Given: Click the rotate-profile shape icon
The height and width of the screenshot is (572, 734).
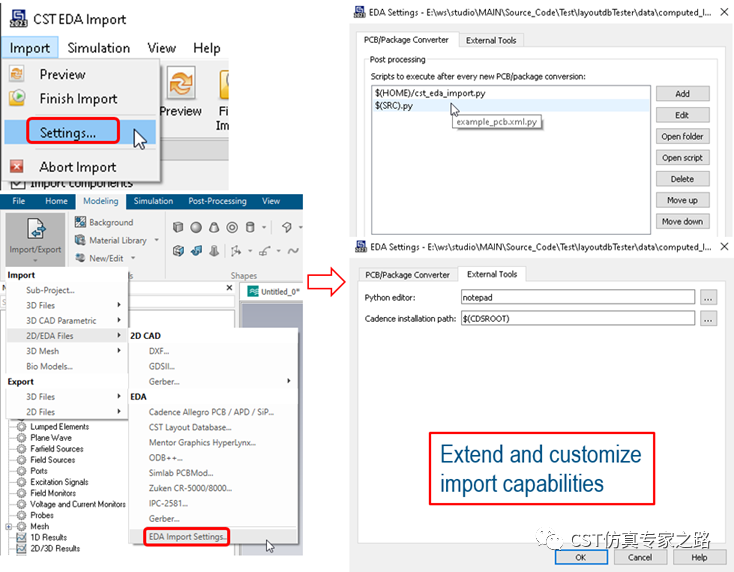Looking at the screenshot, I should (214, 251).
